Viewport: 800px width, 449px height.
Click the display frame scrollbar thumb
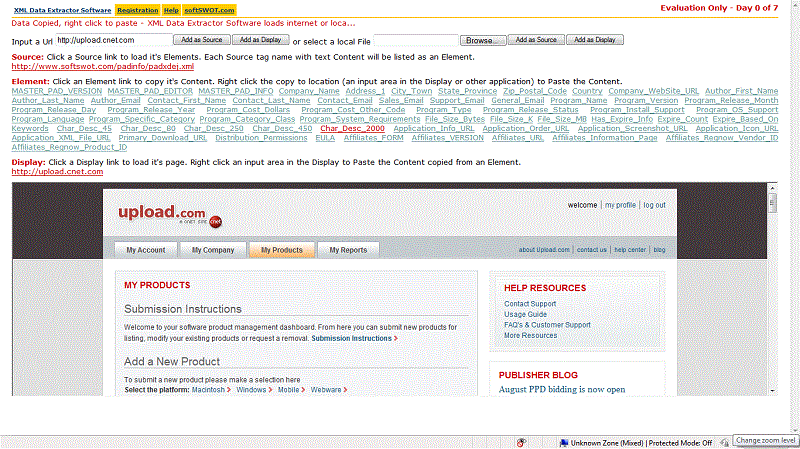pos(772,203)
